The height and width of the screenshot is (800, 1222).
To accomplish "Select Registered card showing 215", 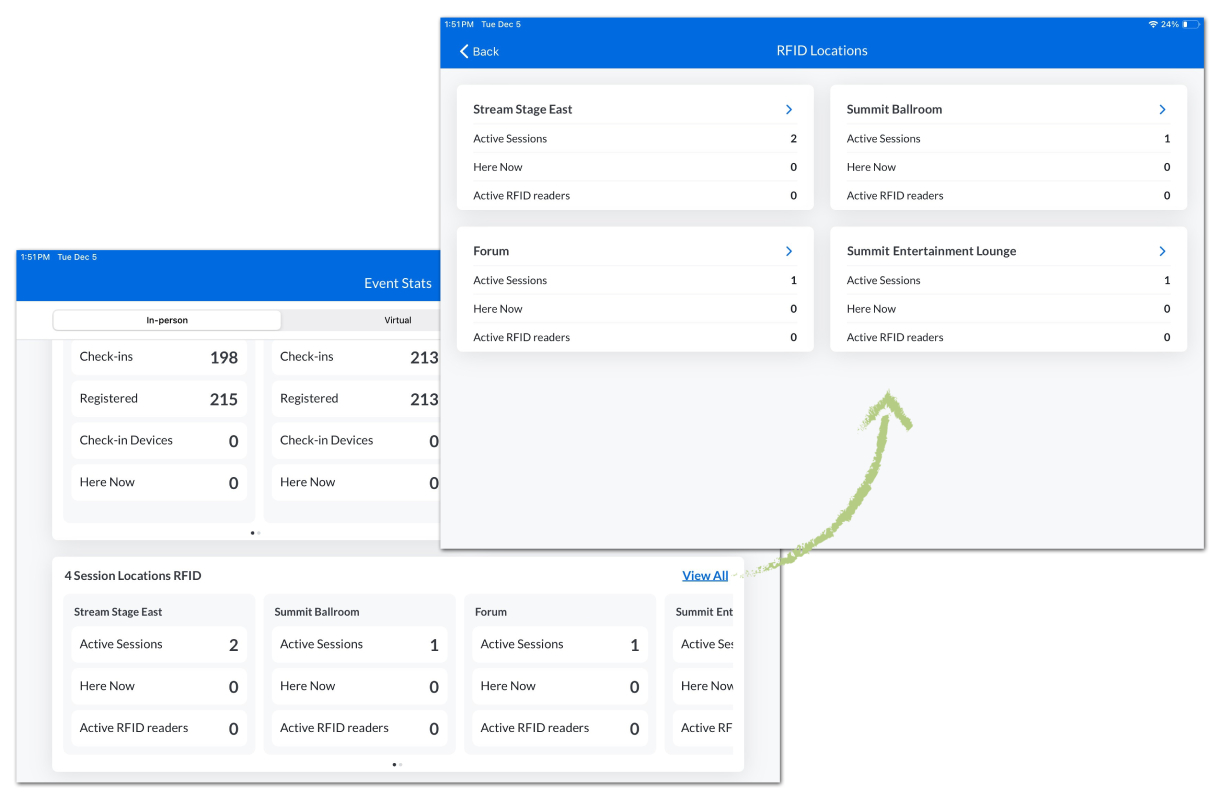I will [x=159, y=399].
